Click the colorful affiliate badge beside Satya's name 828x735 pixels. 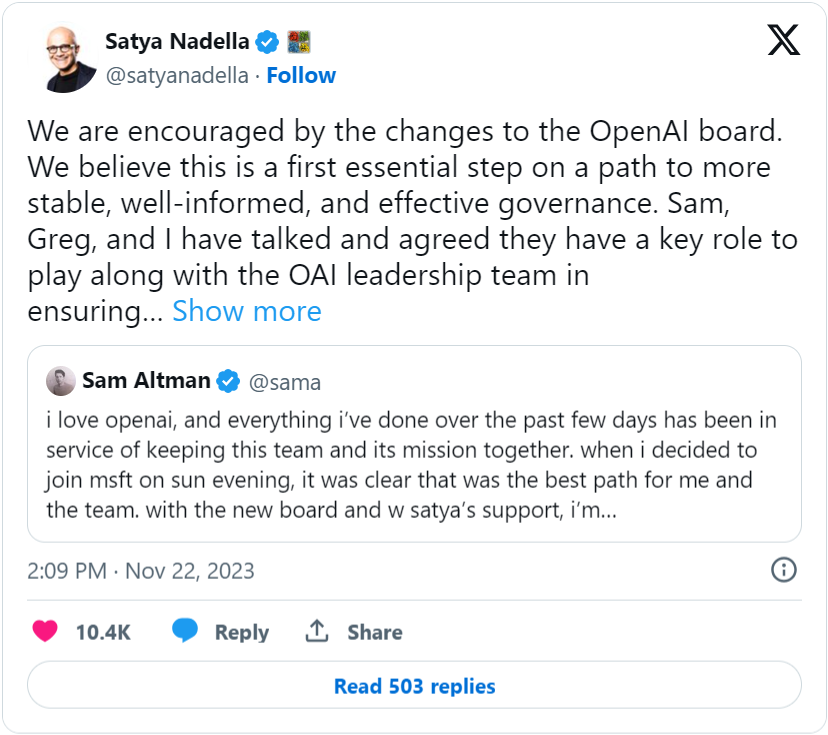point(299,42)
